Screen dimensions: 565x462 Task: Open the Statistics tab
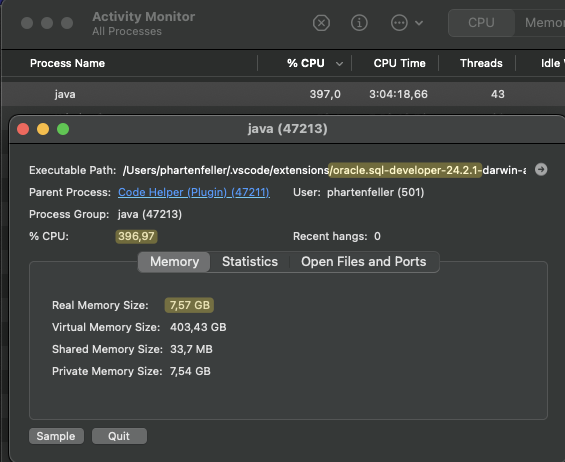click(250, 262)
